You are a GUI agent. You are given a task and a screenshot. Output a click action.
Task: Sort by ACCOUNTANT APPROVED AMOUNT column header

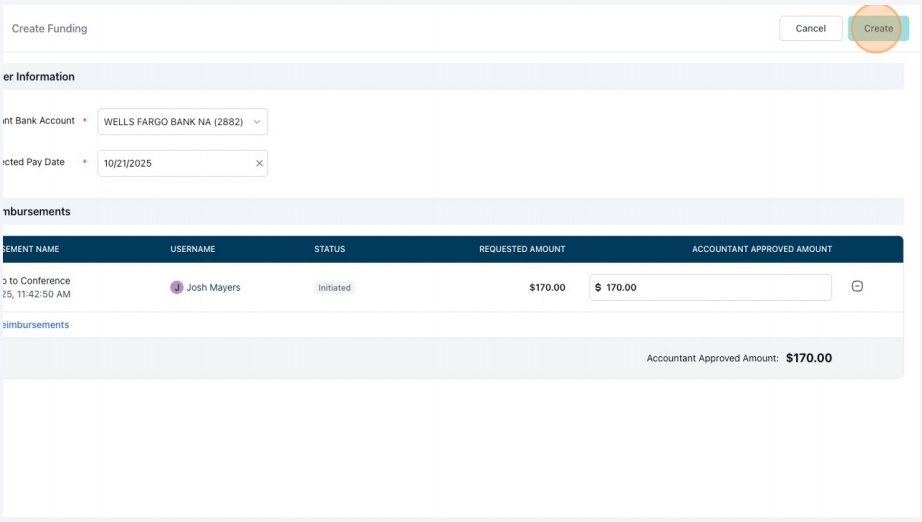762,249
